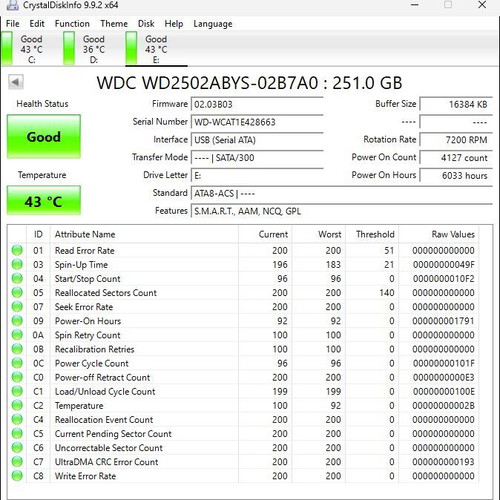This screenshot has height=500, width=500.
Task: Click the Features field S.M.A.R.T., AAM, NCQ, GPL
Action: pos(342,211)
